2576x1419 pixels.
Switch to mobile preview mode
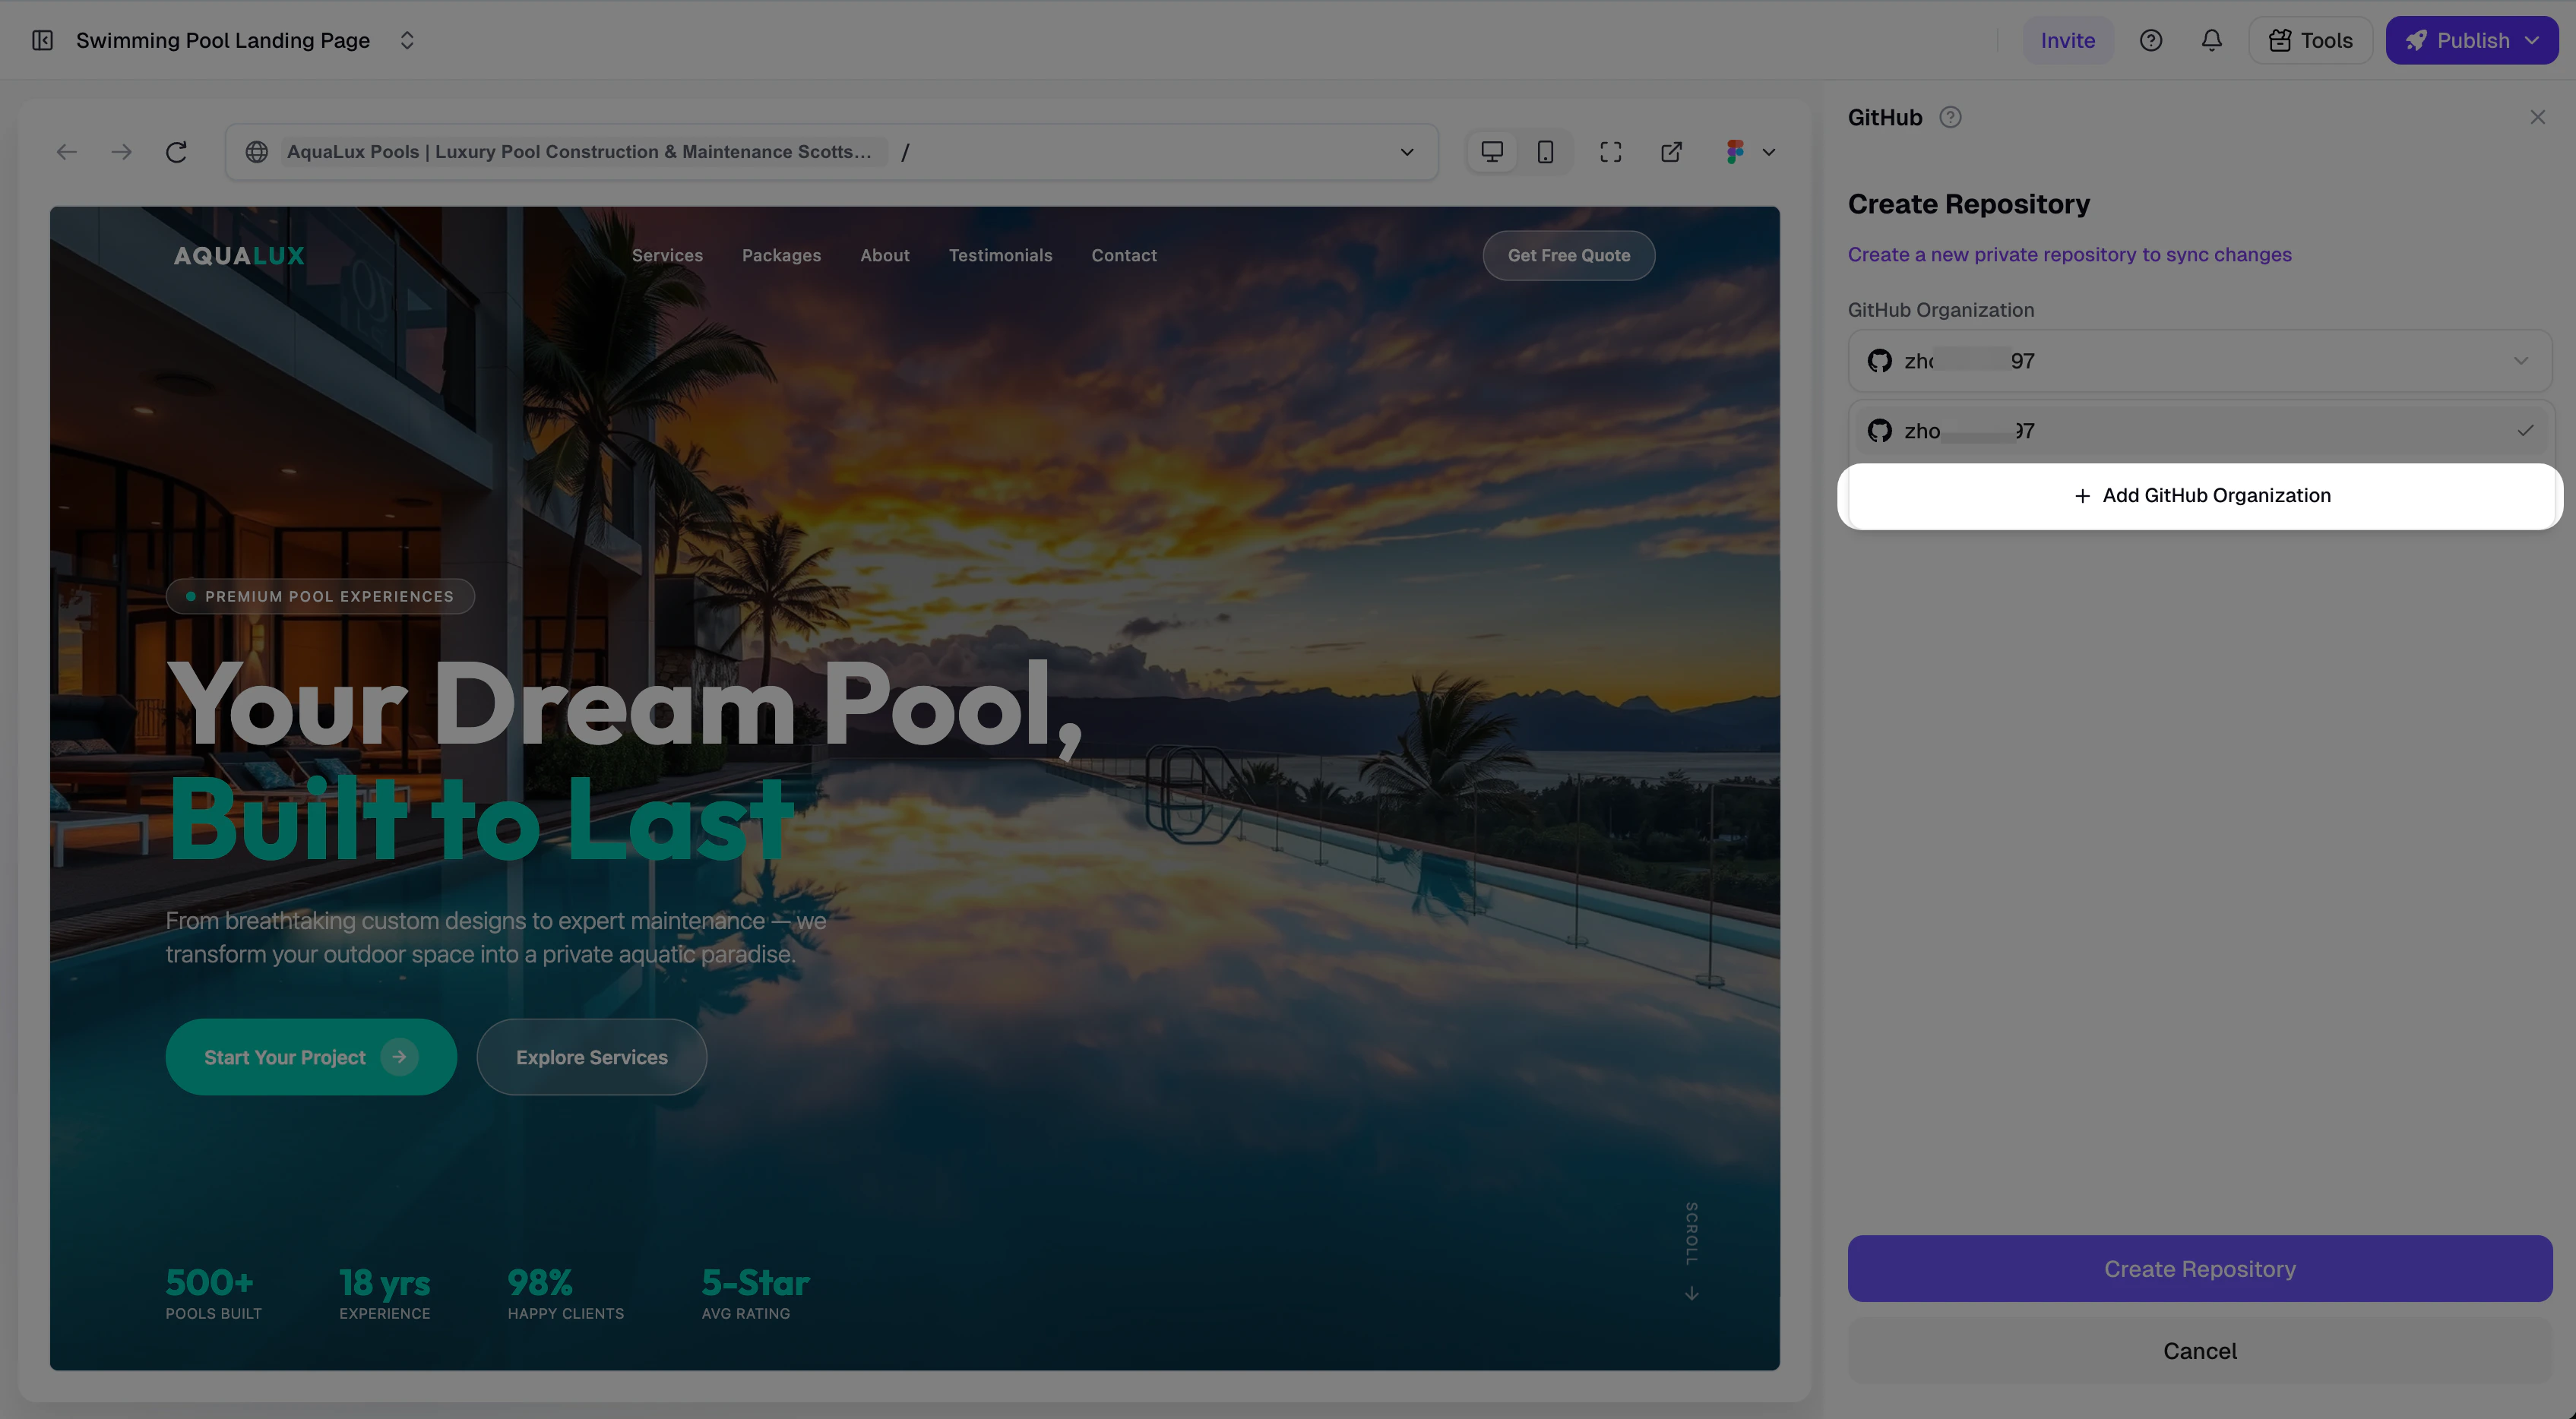tap(1545, 152)
